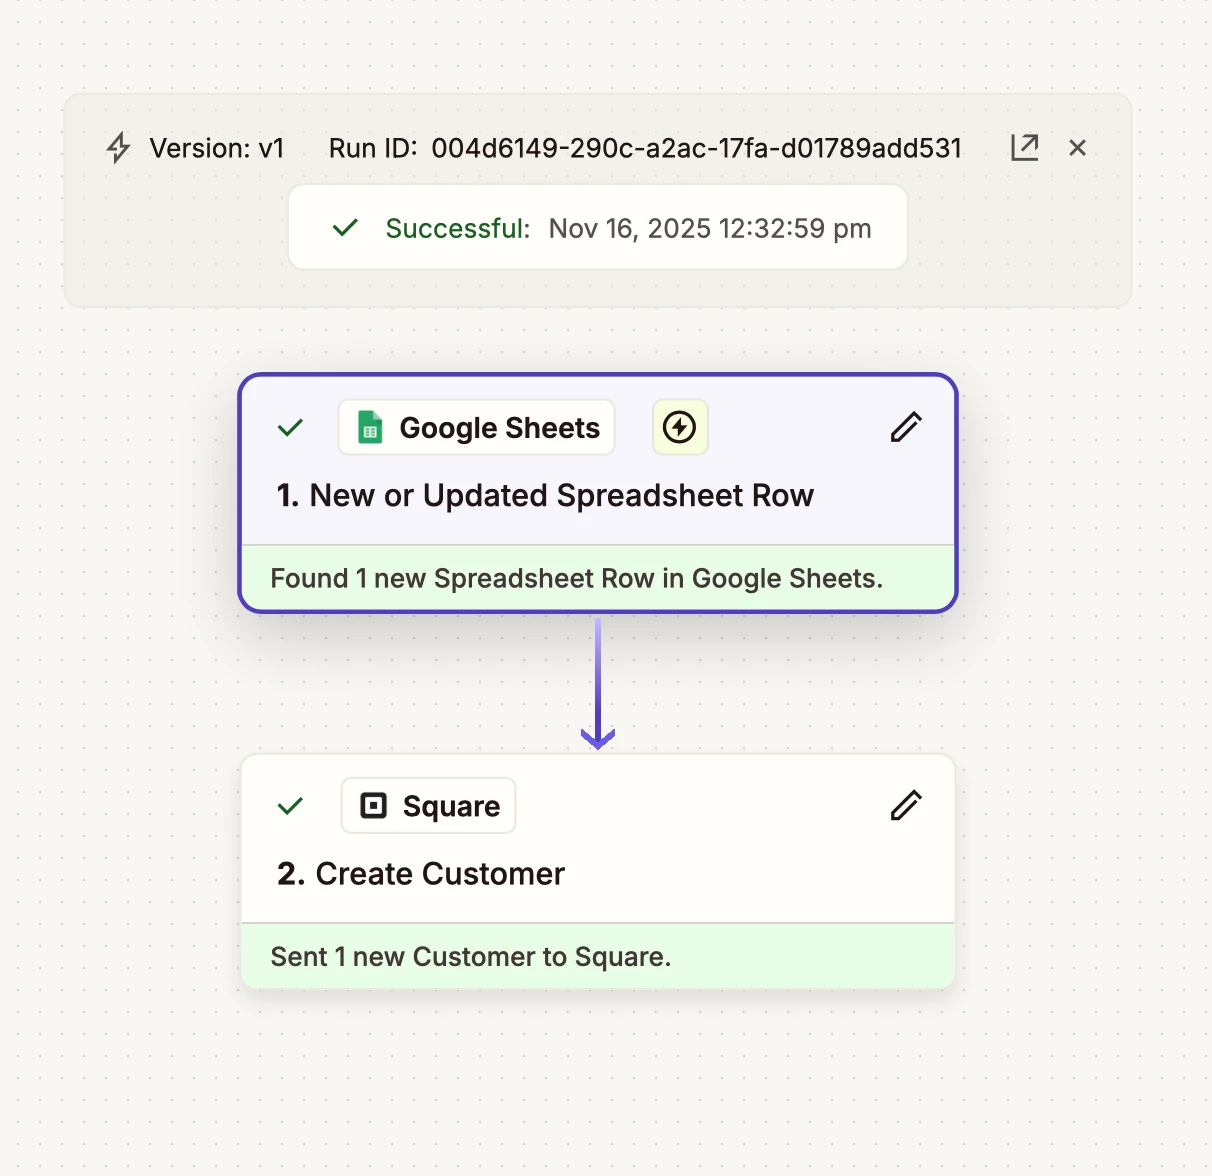Click the Successful status checkmark icon
The width and height of the screenshot is (1212, 1176).
pos(345,228)
